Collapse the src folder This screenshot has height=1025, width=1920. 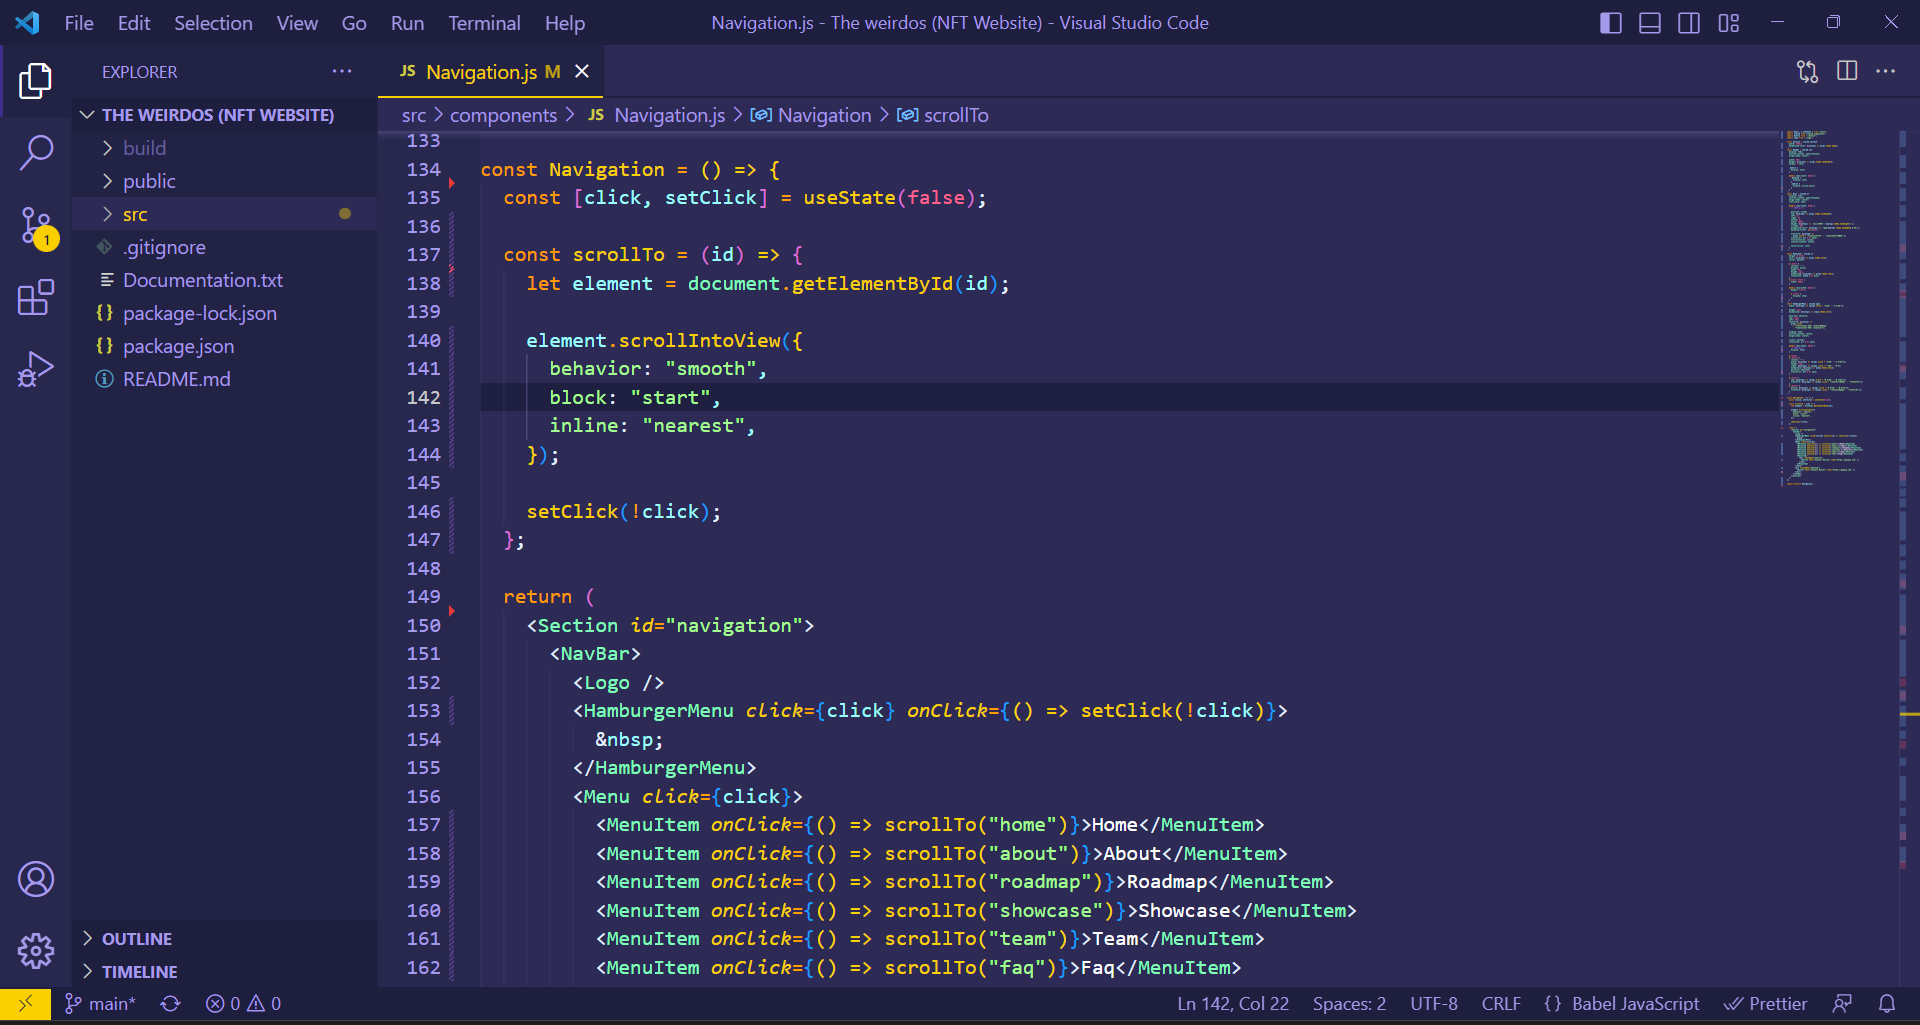click(135, 213)
